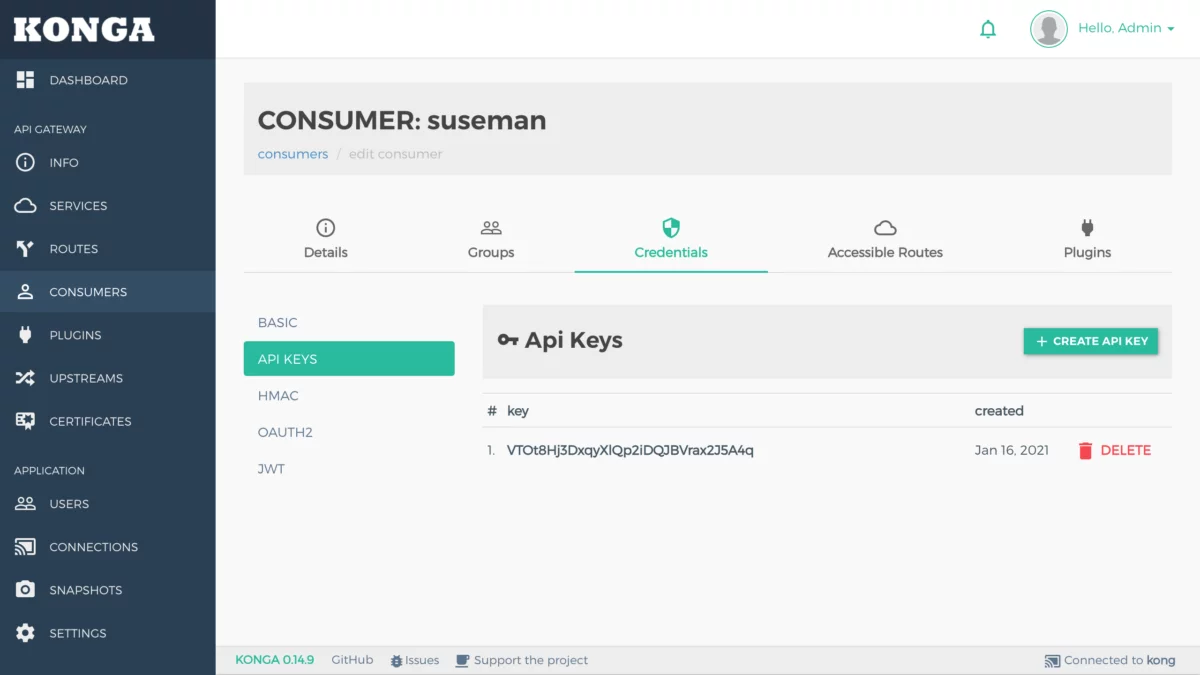
Task: Follow the consumers breadcrumb link
Action: coord(293,154)
